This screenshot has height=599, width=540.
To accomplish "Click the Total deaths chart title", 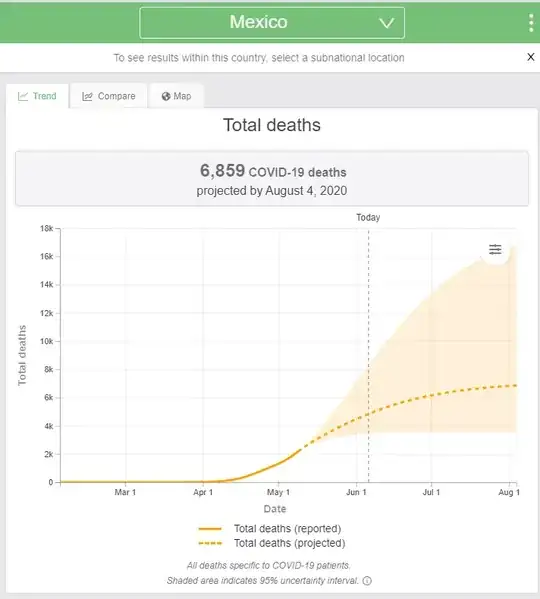I will tap(272, 125).
